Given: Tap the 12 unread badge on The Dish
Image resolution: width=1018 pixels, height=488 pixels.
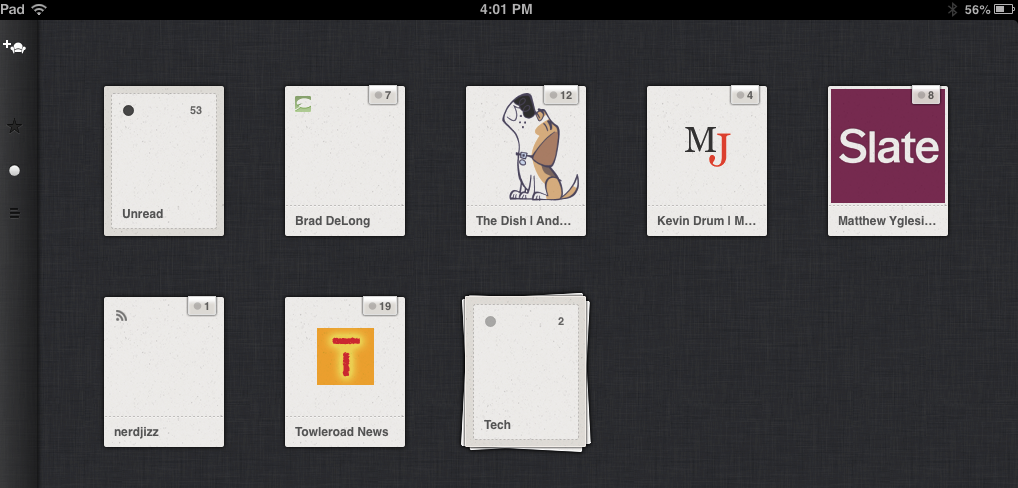Looking at the screenshot, I should [x=561, y=95].
